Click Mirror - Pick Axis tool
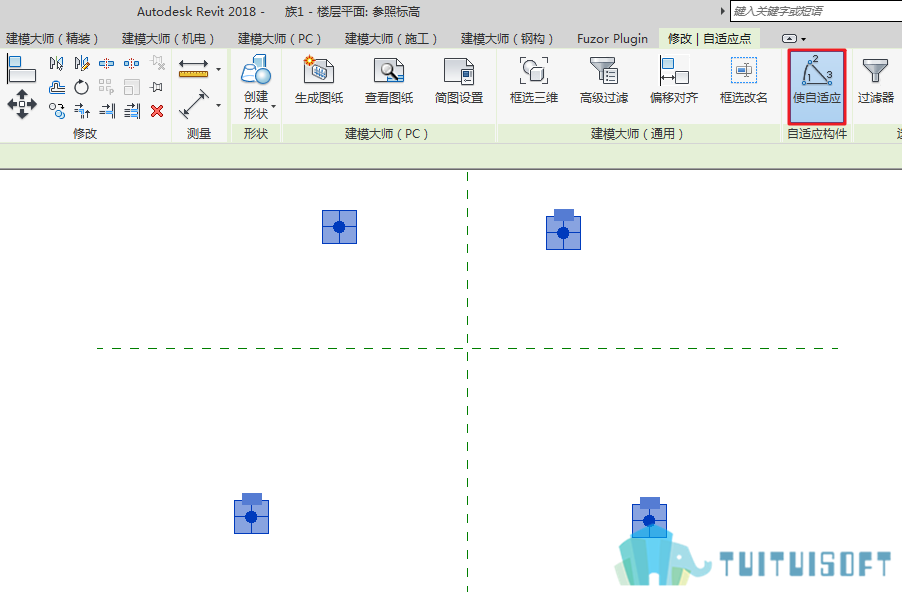 coord(56,63)
